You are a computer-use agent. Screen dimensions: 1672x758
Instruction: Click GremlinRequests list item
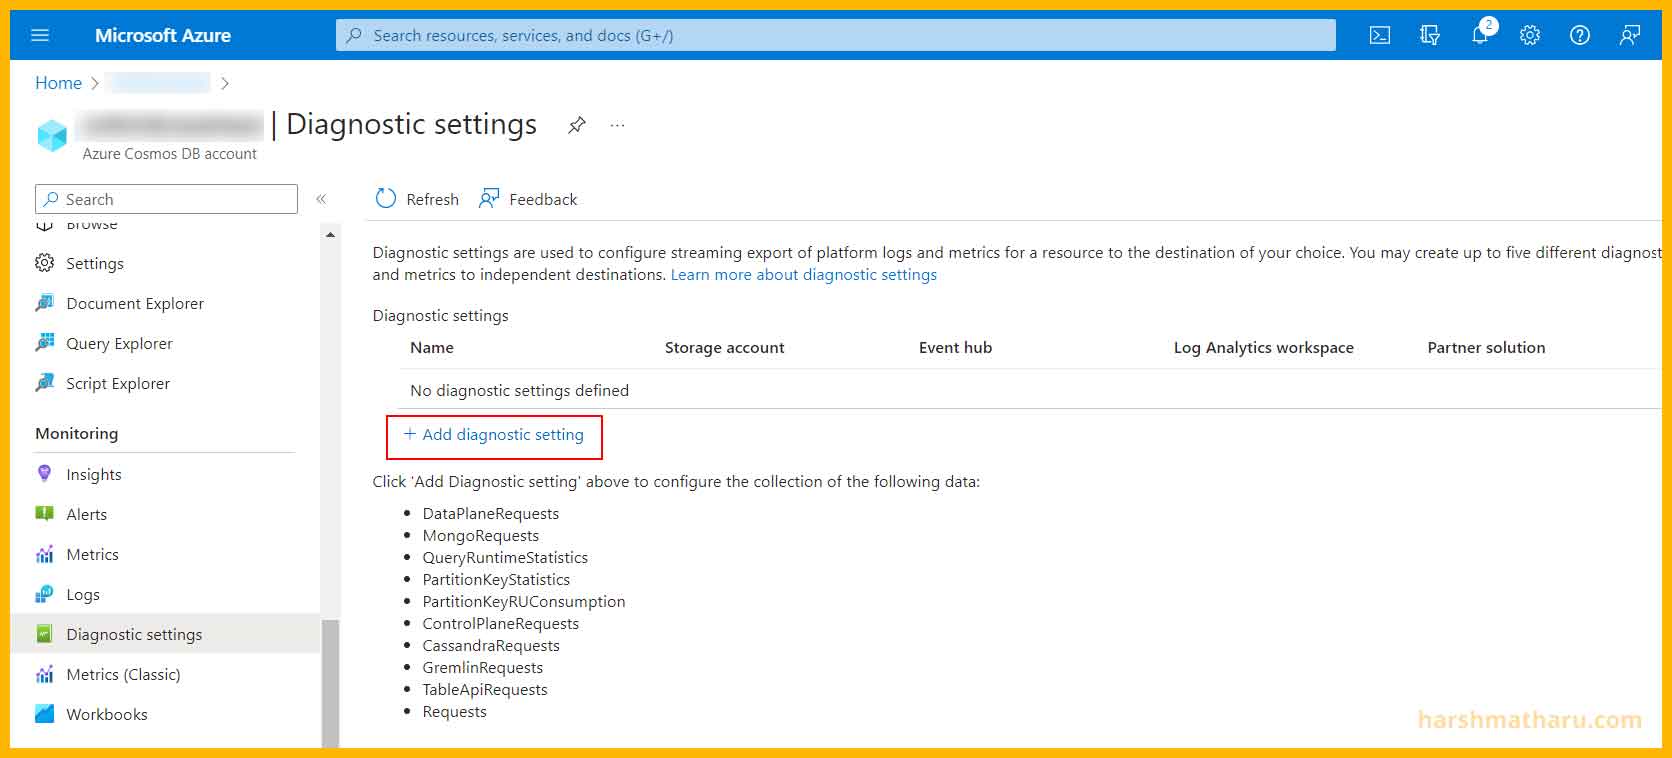click(483, 667)
